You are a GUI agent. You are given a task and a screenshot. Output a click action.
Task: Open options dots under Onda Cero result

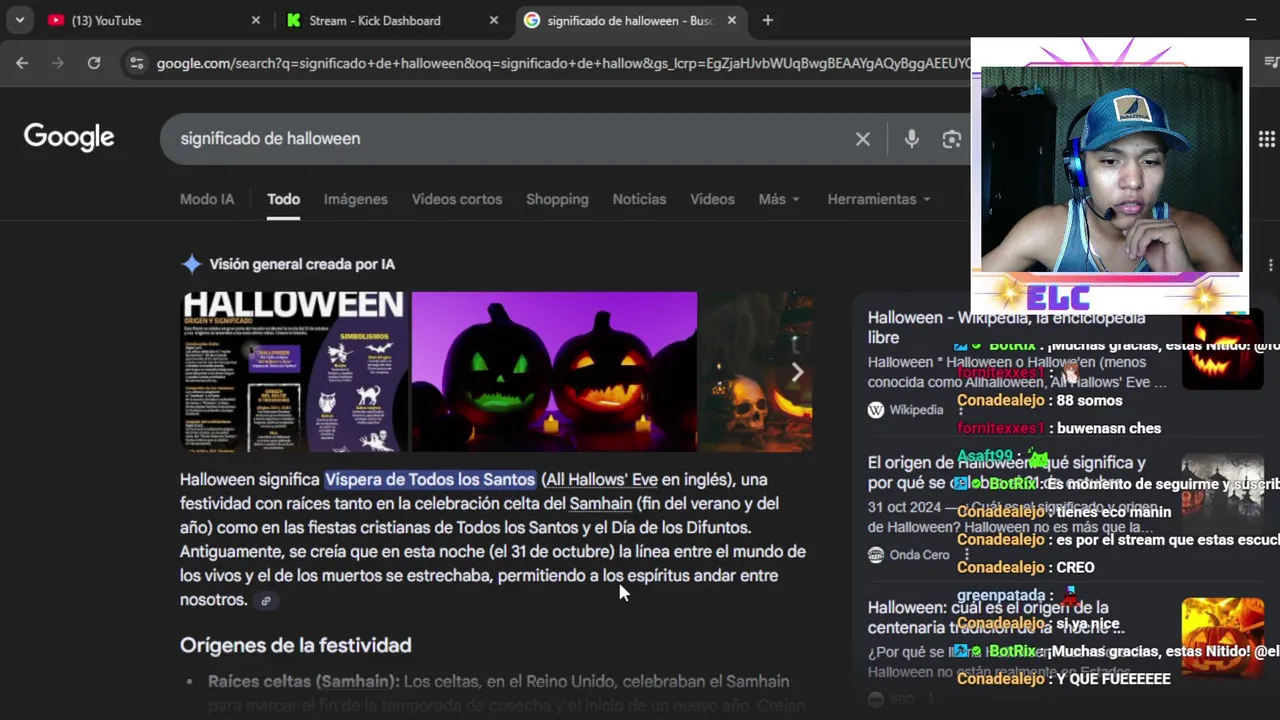pos(966,555)
